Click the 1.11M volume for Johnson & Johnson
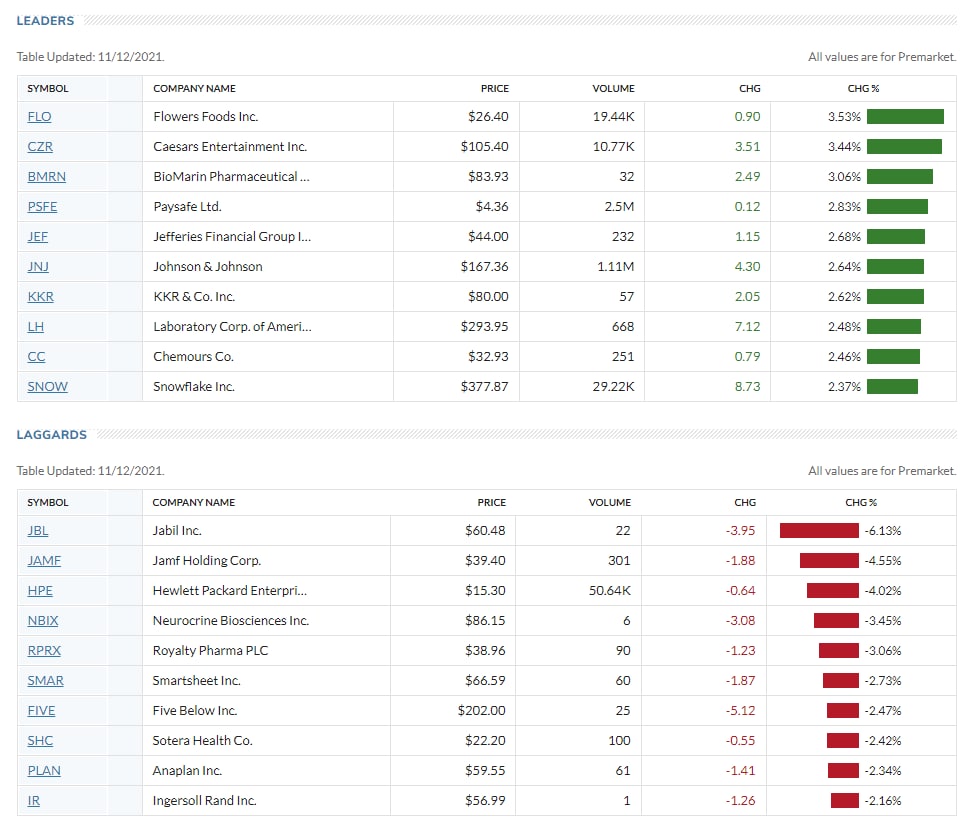The height and width of the screenshot is (829, 972). point(616,267)
